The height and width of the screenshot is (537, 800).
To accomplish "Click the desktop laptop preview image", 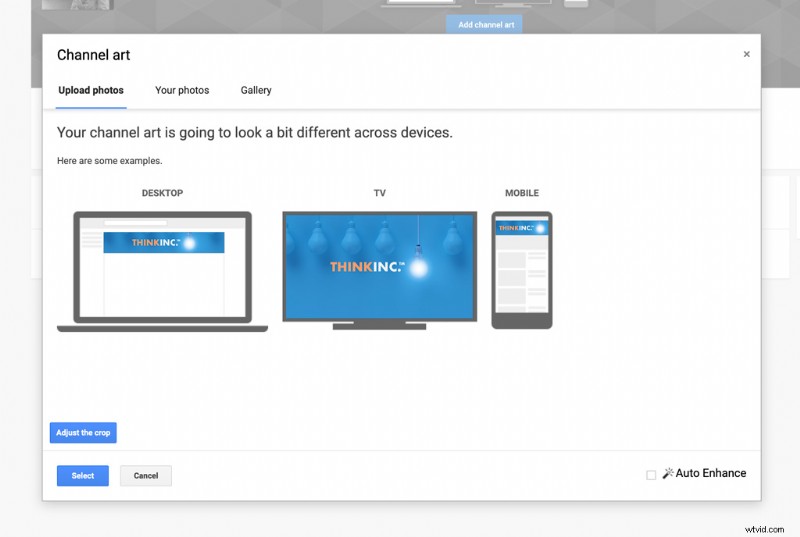I will coord(162,270).
